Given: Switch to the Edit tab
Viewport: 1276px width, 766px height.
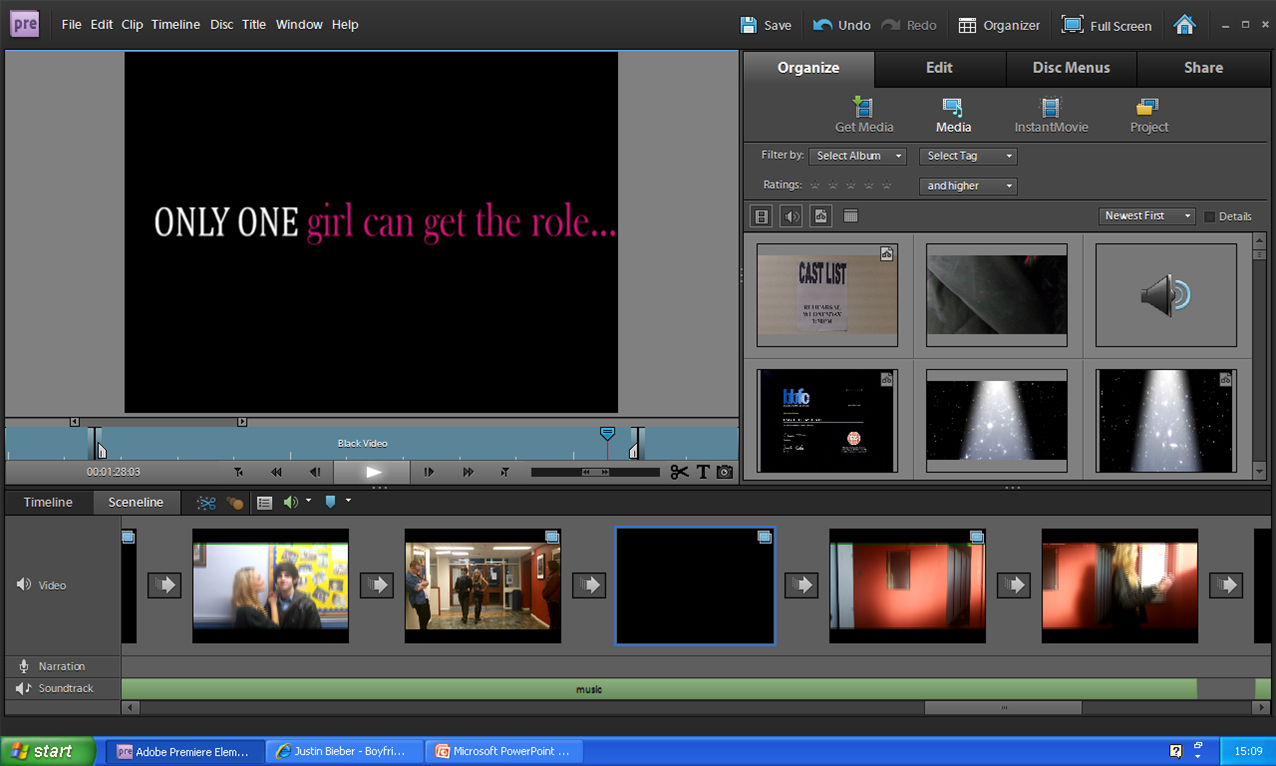Looking at the screenshot, I should (939, 68).
